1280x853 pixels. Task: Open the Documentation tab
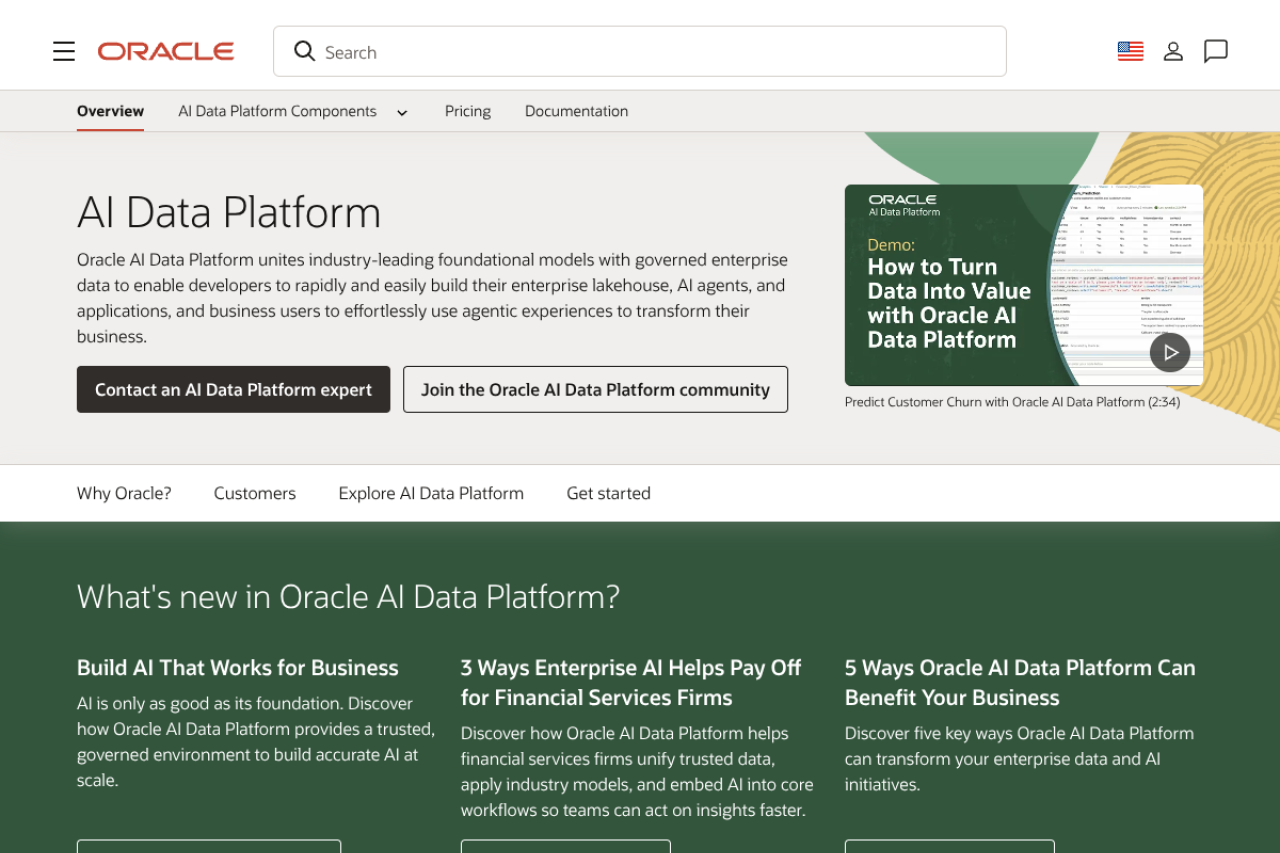coord(576,111)
